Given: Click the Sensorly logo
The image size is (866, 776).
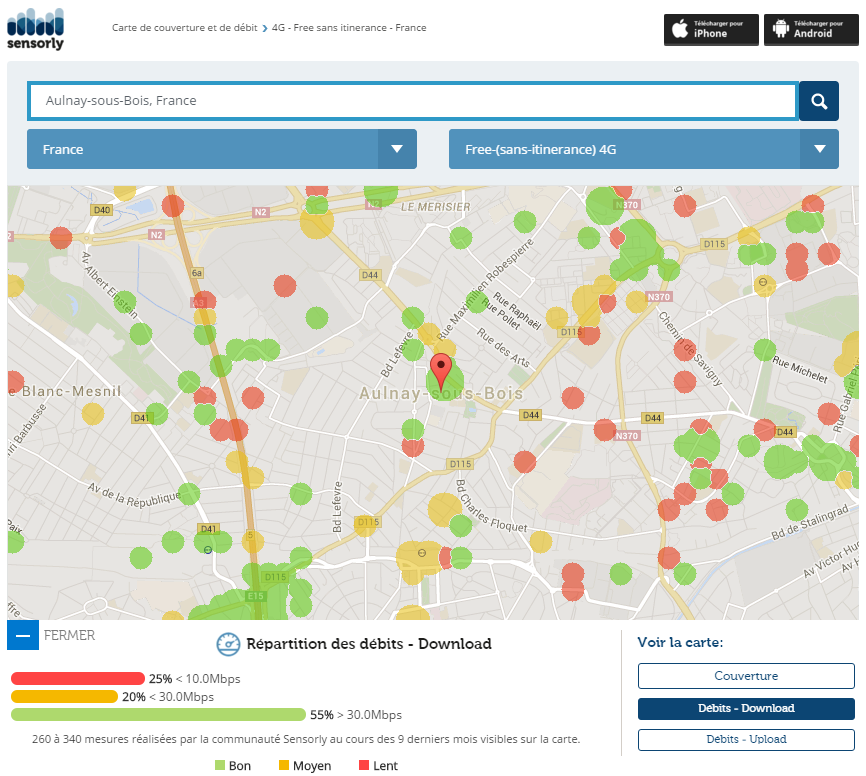Looking at the screenshot, I should click(x=35, y=28).
